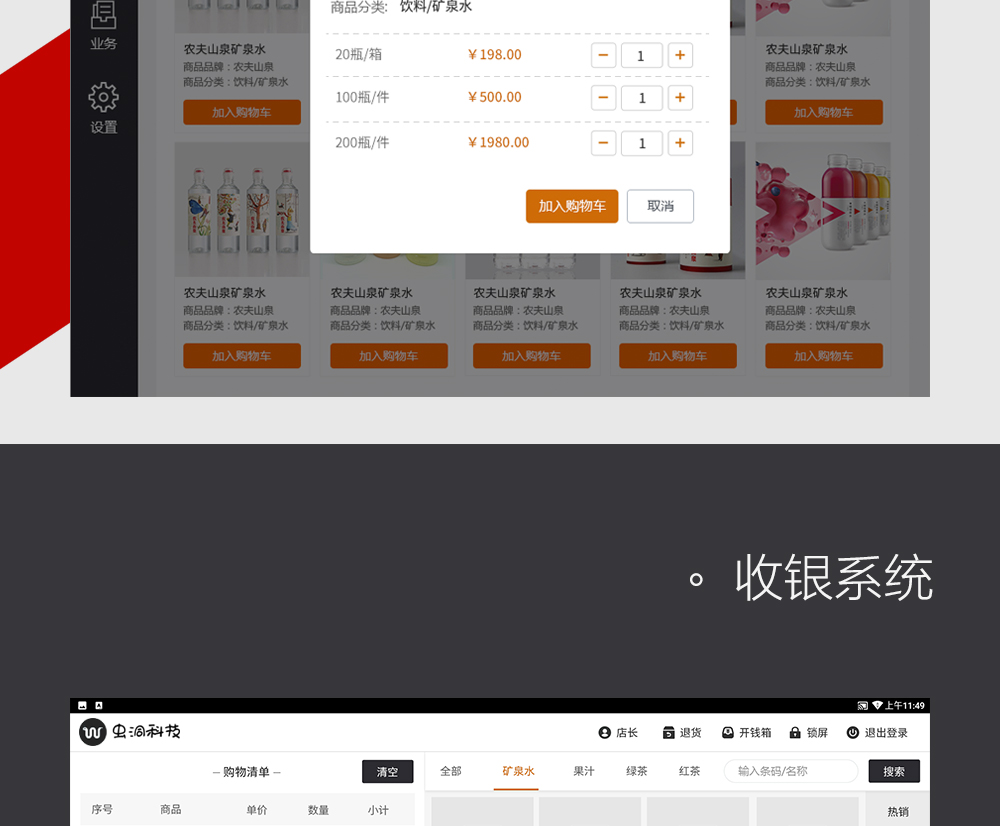This screenshot has width=1000, height=826.
Task: Start a return with 退货
Action: pyautogui.click(x=682, y=733)
